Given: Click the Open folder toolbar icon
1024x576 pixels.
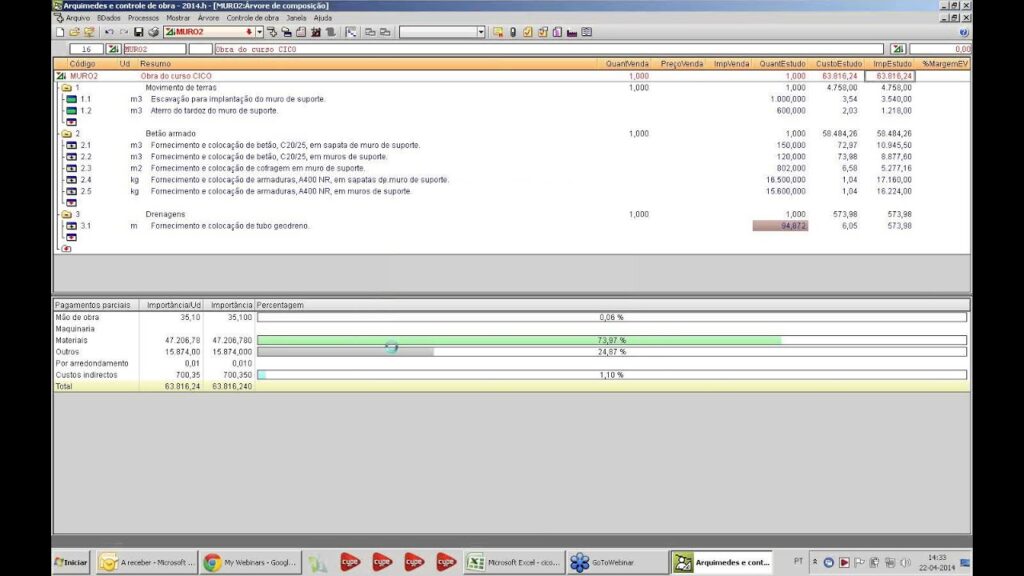Looking at the screenshot, I should 74,32.
